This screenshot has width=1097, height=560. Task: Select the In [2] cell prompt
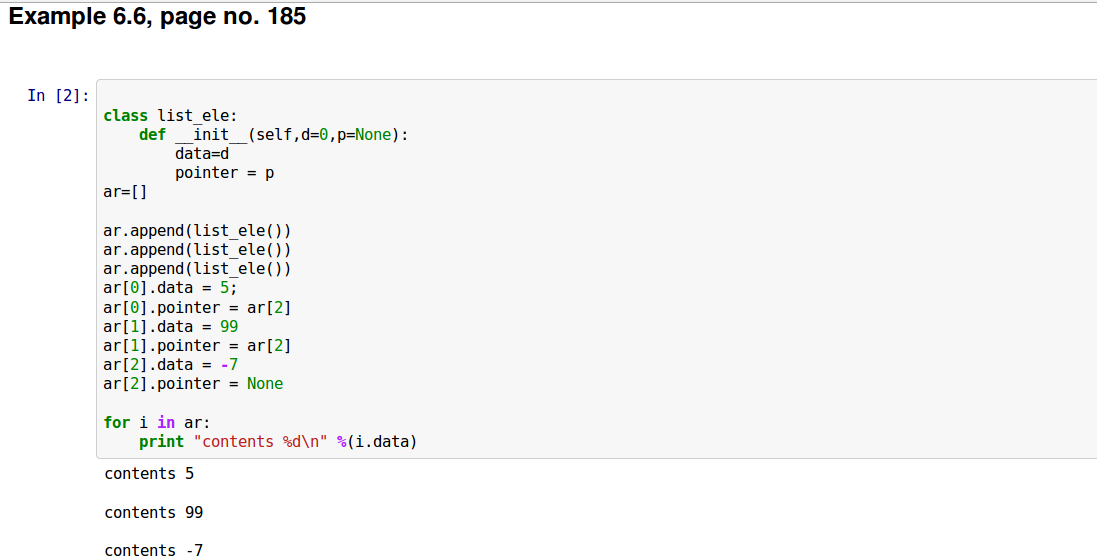point(58,96)
